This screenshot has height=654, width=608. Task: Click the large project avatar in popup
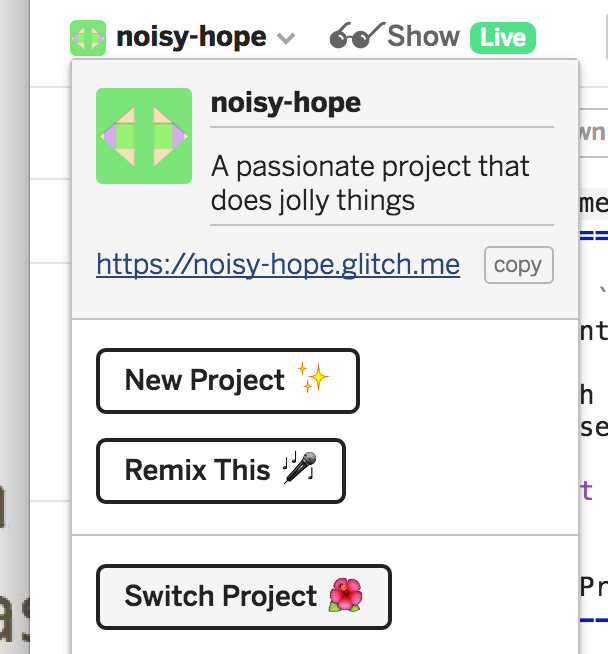coord(144,136)
